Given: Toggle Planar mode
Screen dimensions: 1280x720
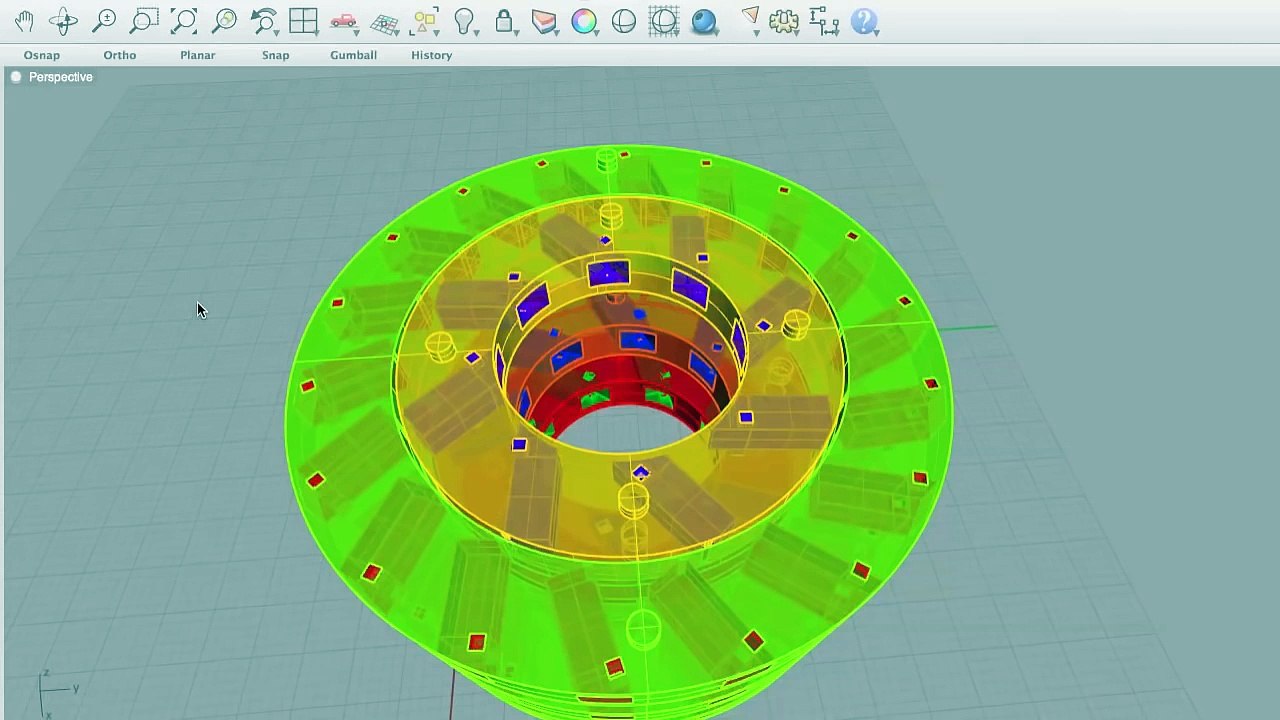Looking at the screenshot, I should point(198,55).
